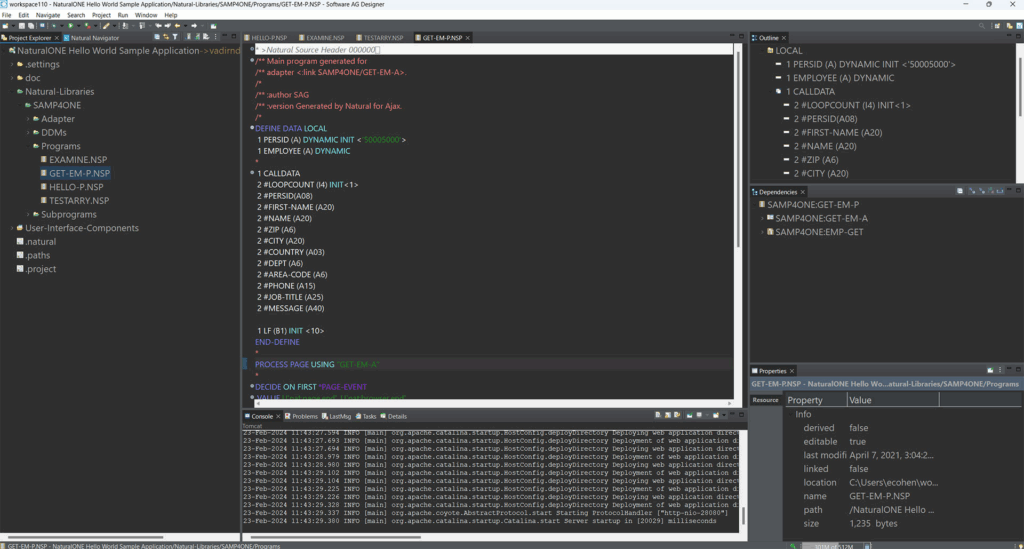Close the Project Explorer view tab
Viewport: 1024px width, 549px height.
point(57,38)
